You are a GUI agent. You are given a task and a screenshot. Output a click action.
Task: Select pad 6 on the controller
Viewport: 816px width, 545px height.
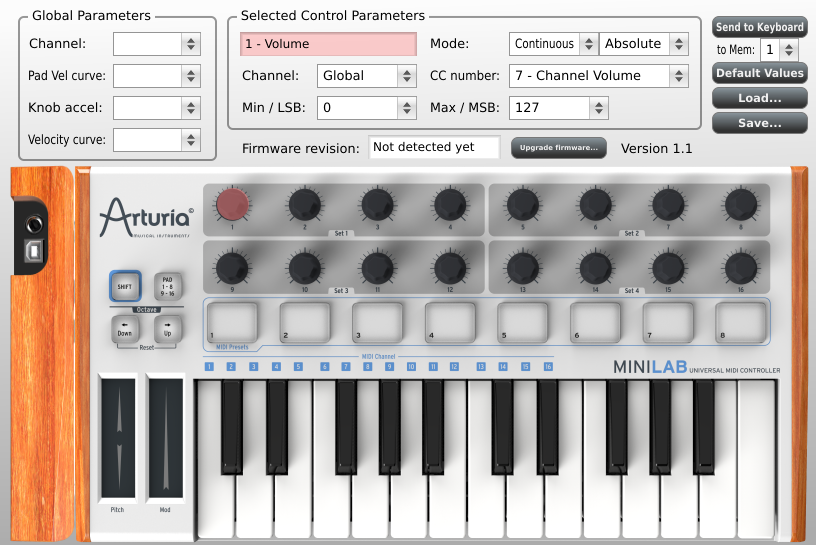coord(595,322)
